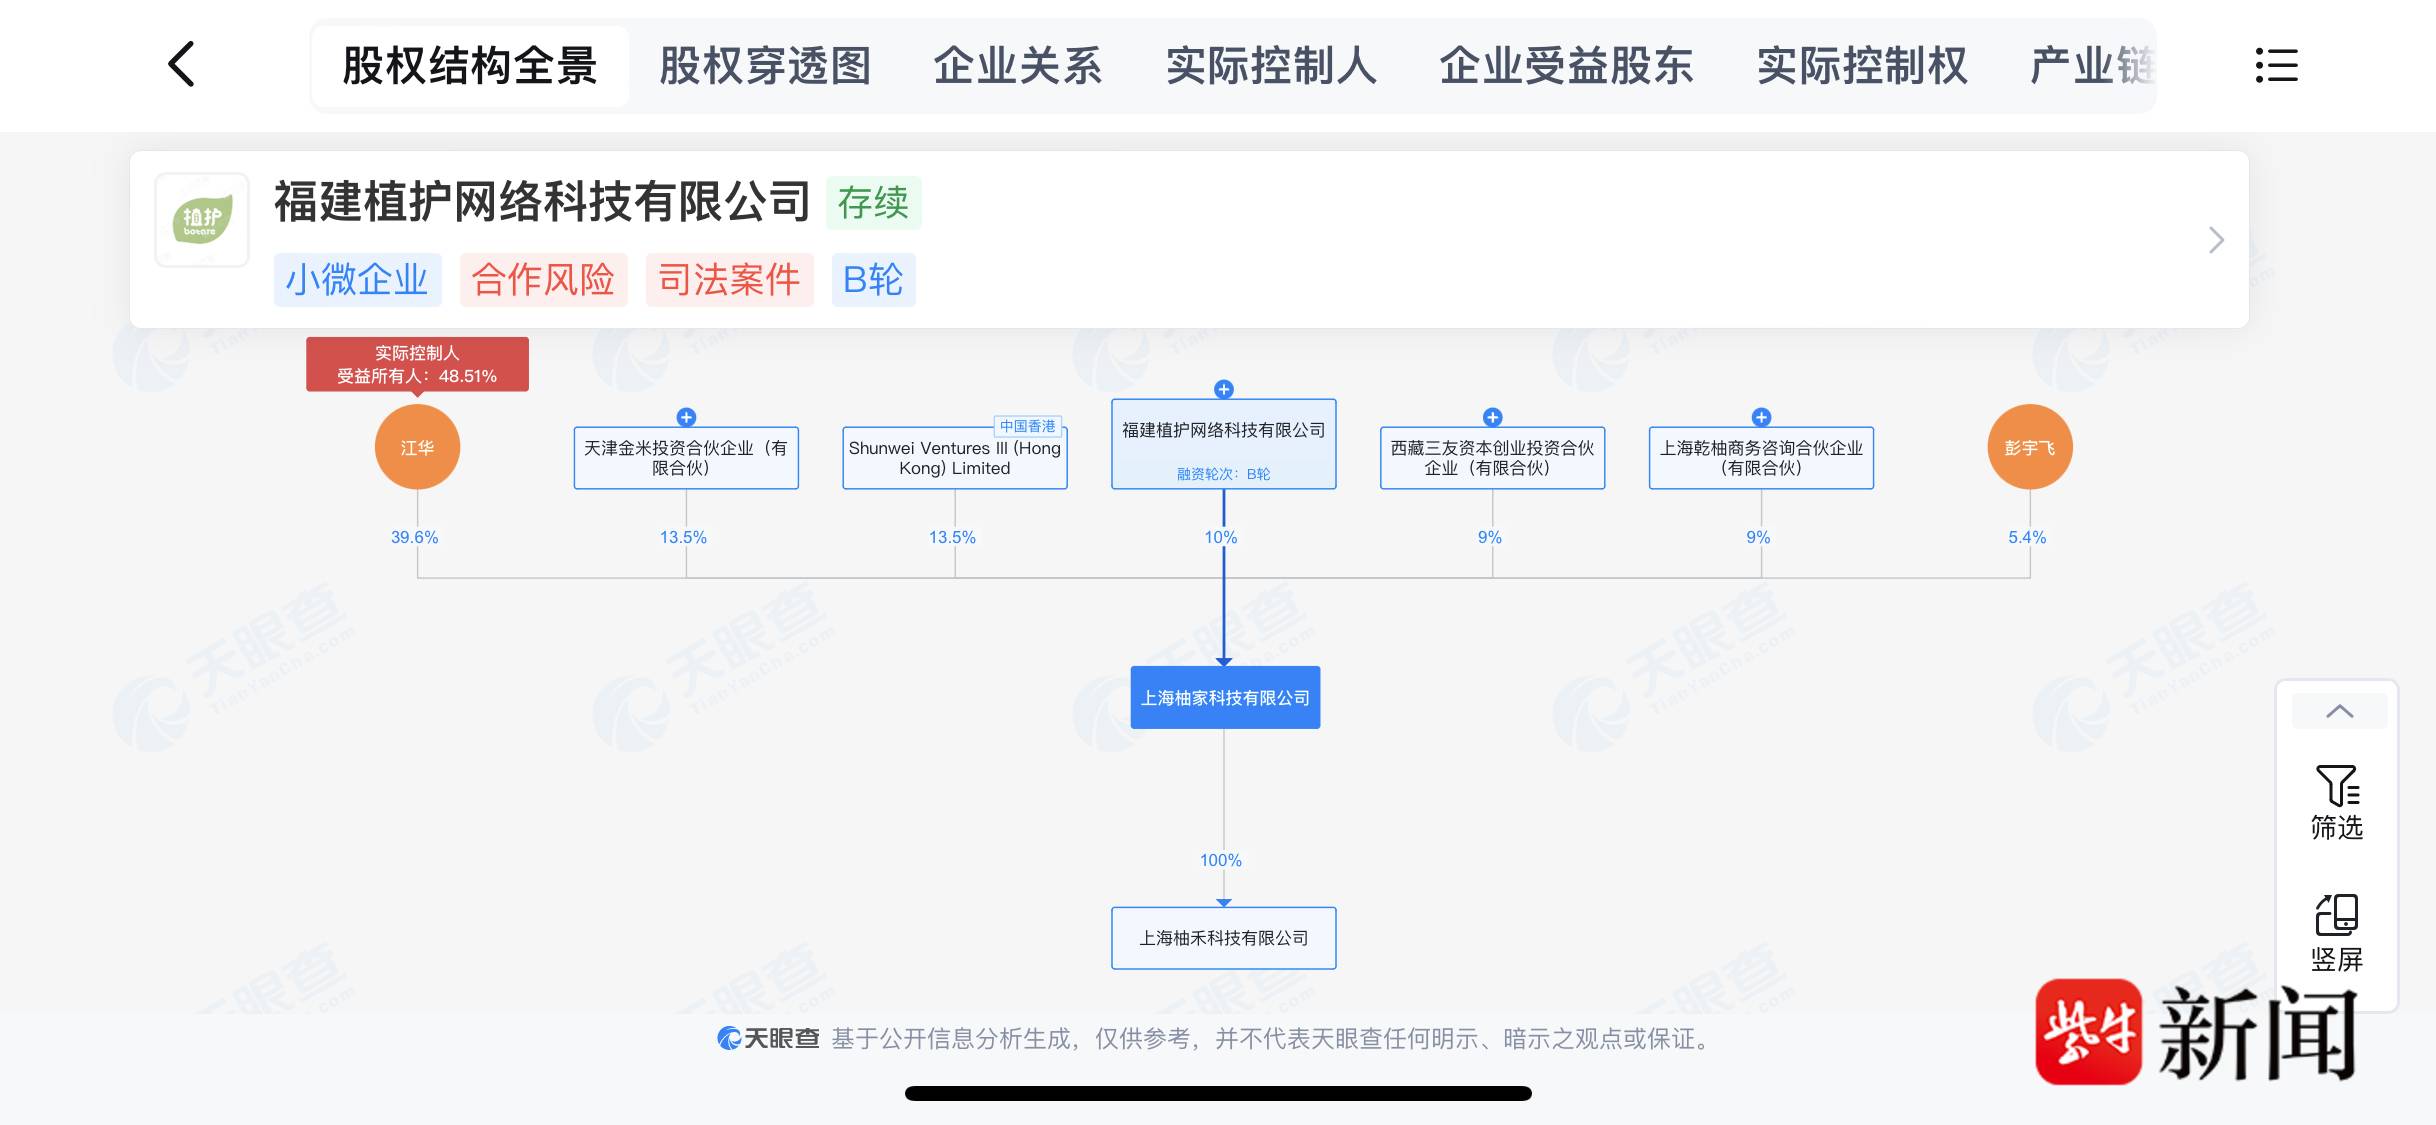Select the 江华 shareholder node
The height and width of the screenshot is (1125, 2436).
pos(417,447)
